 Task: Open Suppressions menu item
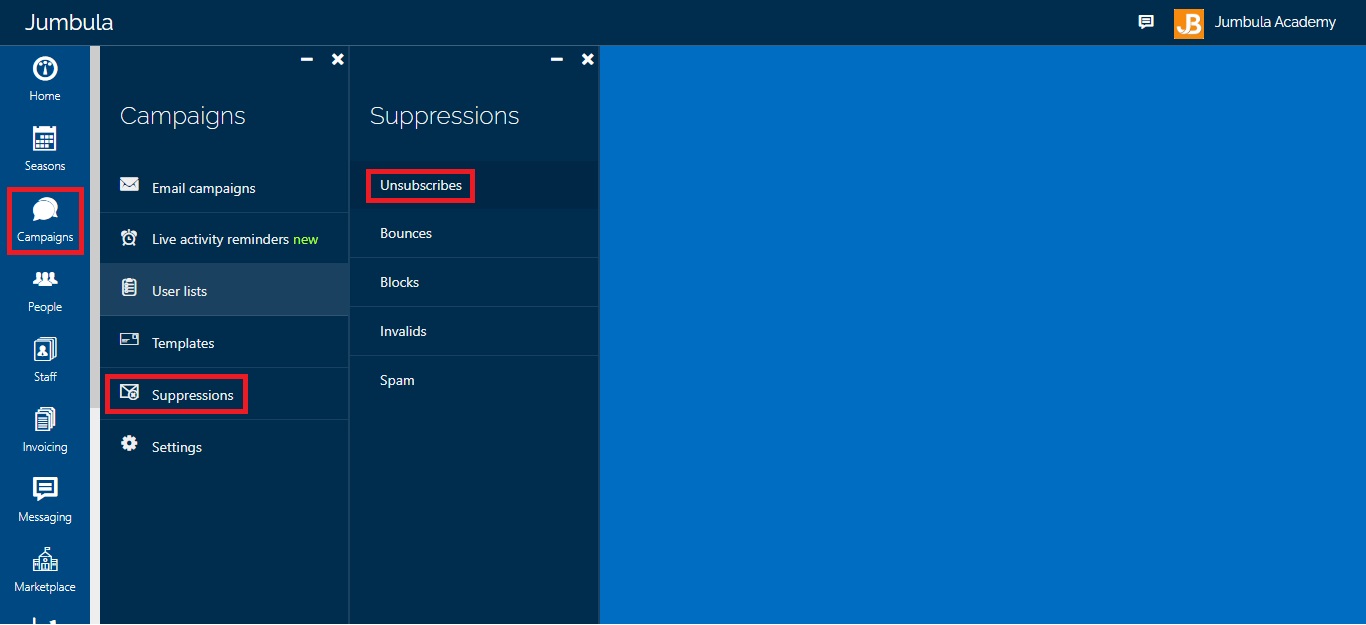224,395
